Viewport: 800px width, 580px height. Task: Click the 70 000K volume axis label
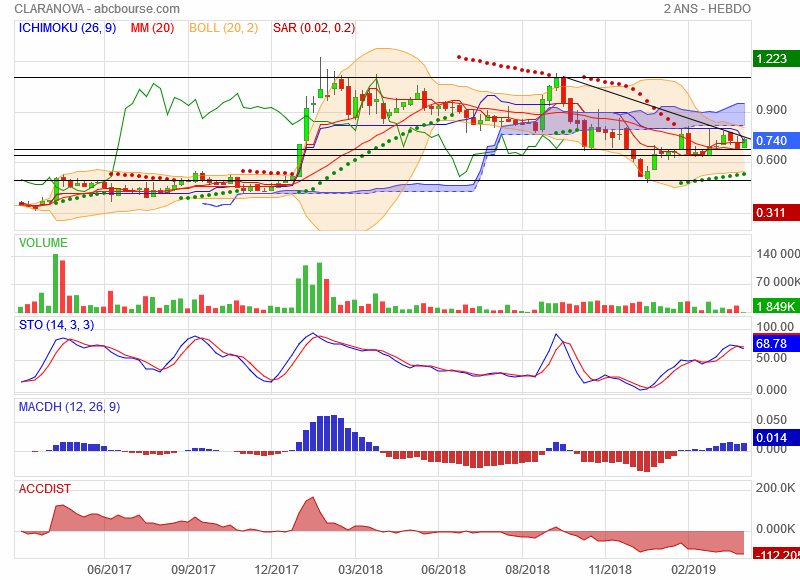coord(778,282)
